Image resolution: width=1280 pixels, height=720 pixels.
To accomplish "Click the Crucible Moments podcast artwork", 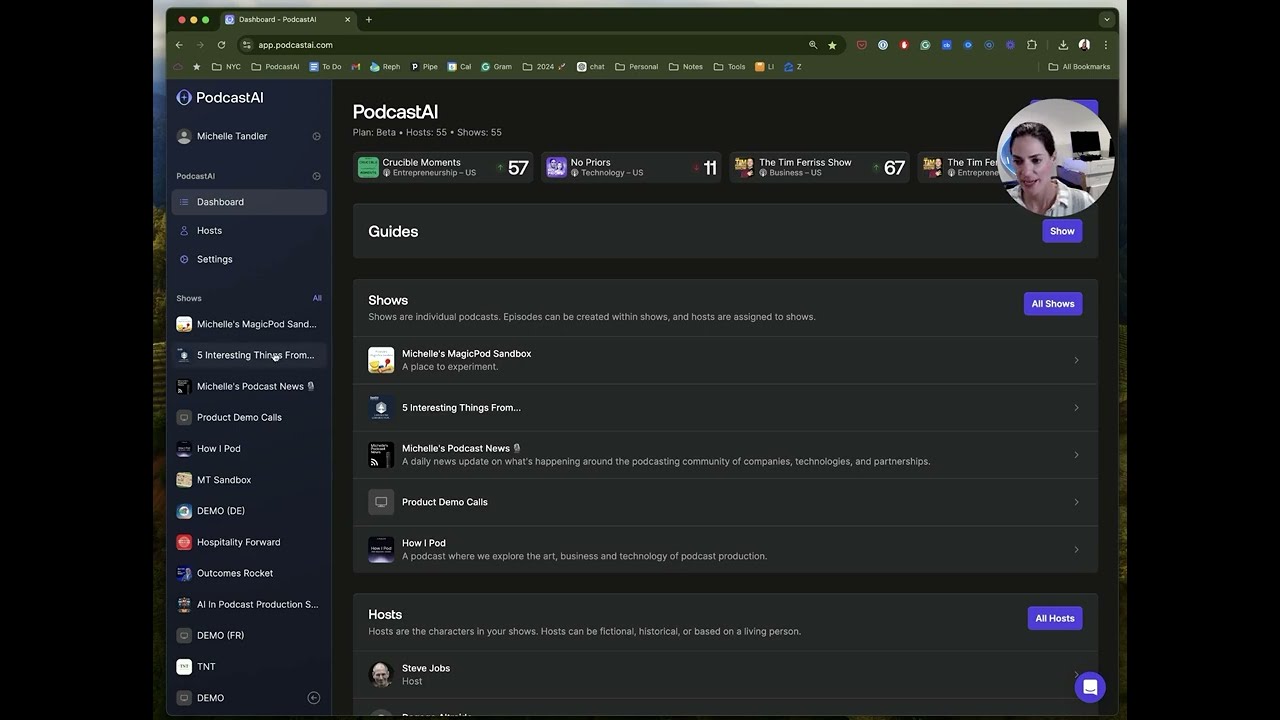I will point(367,167).
